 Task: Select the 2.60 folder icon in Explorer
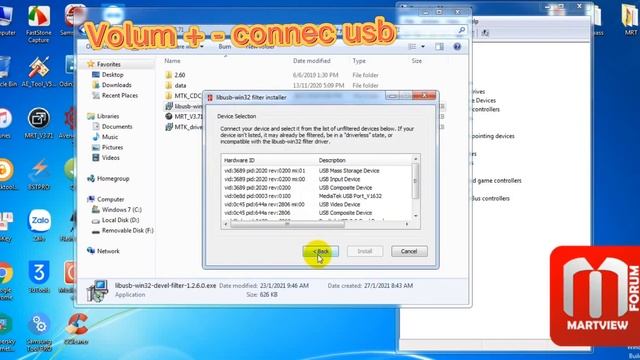(169, 75)
